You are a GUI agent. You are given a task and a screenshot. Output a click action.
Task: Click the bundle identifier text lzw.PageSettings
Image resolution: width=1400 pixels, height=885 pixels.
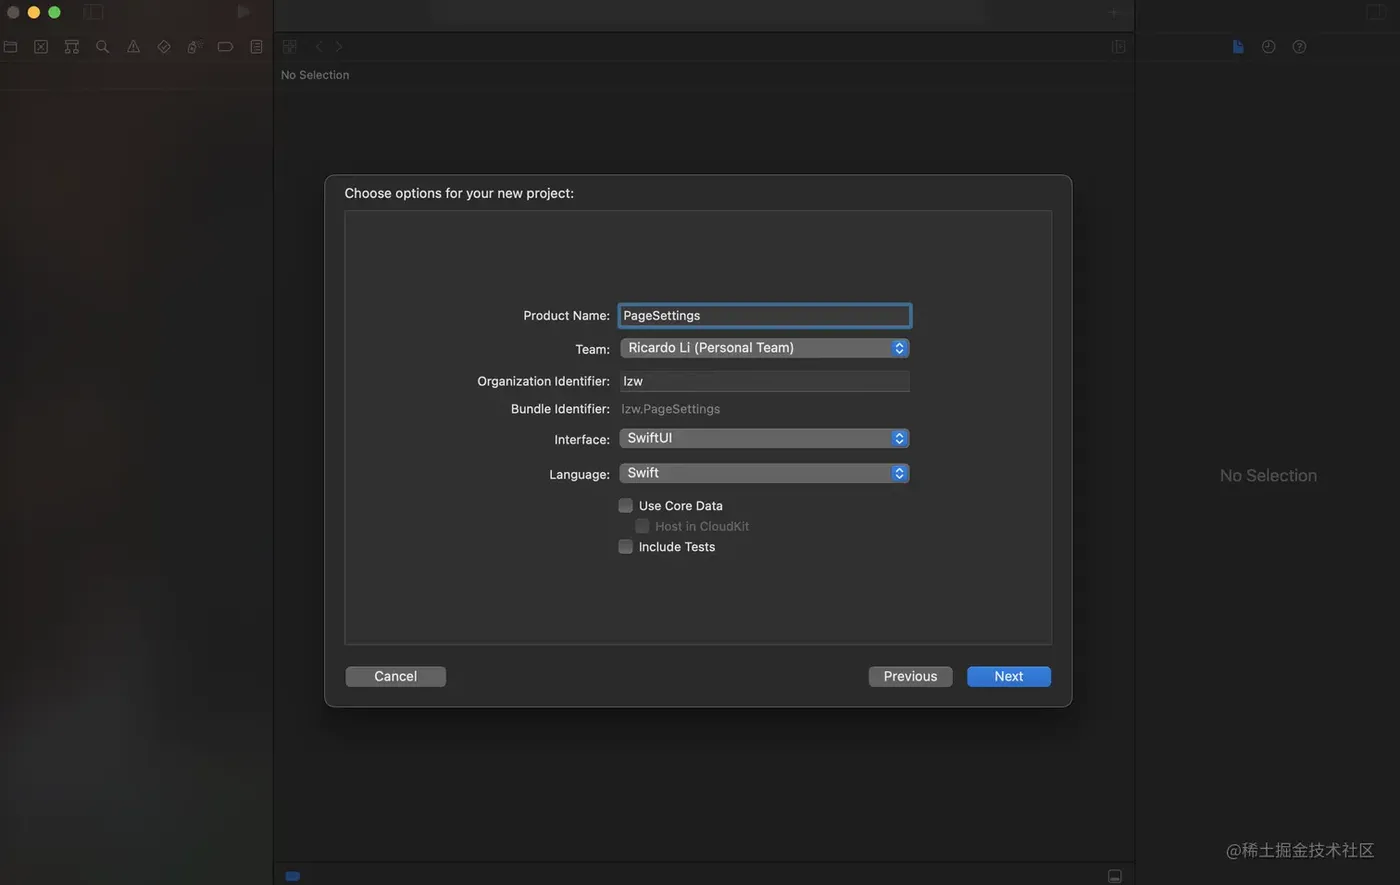pyautogui.click(x=671, y=409)
